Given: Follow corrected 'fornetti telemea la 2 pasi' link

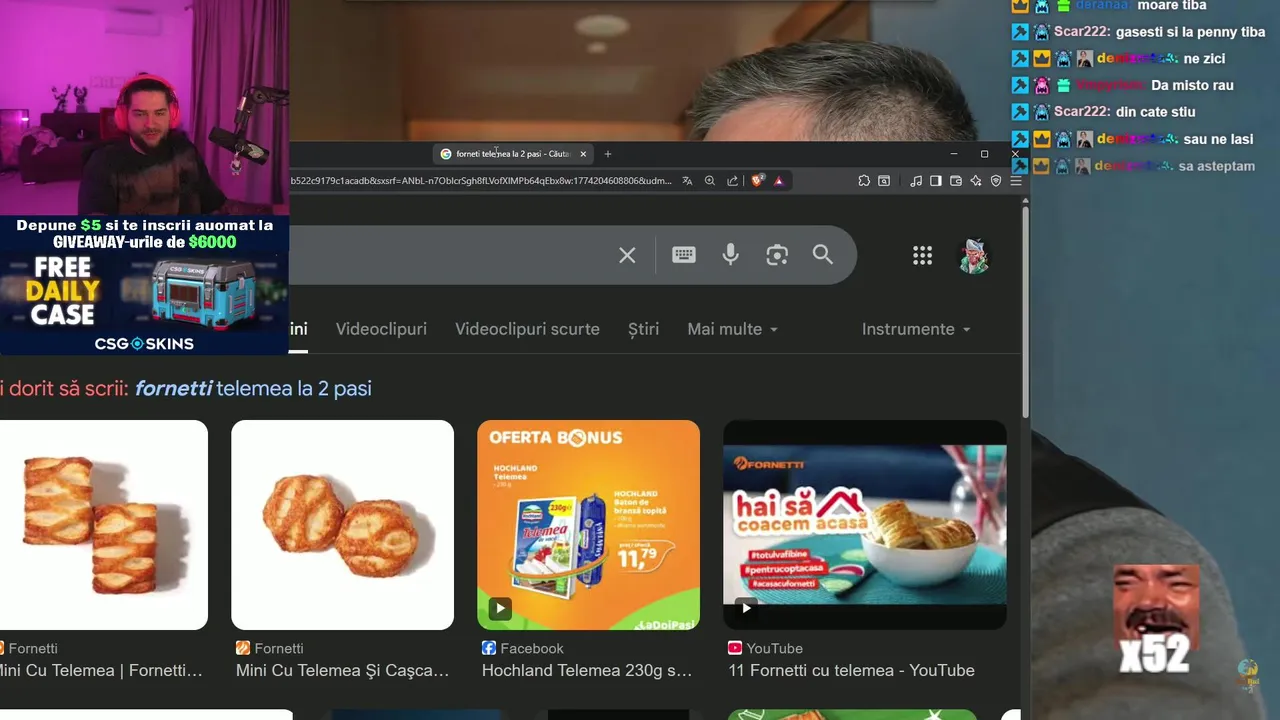Looking at the screenshot, I should pos(253,388).
